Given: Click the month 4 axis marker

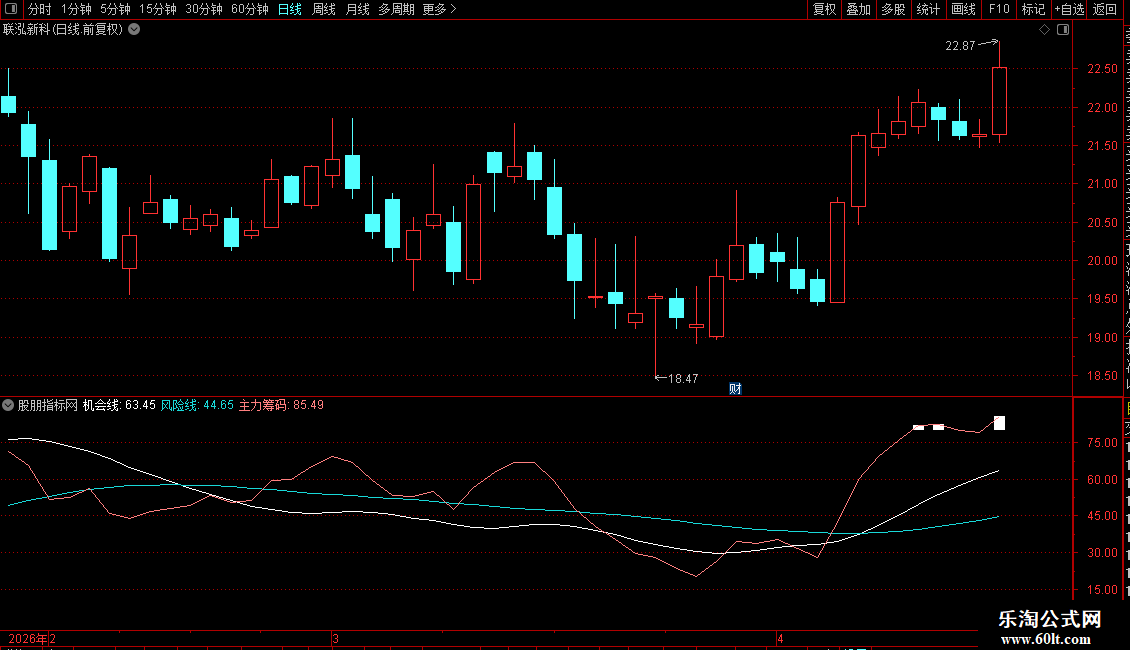Looking at the screenshot, I should pos(780,638).
